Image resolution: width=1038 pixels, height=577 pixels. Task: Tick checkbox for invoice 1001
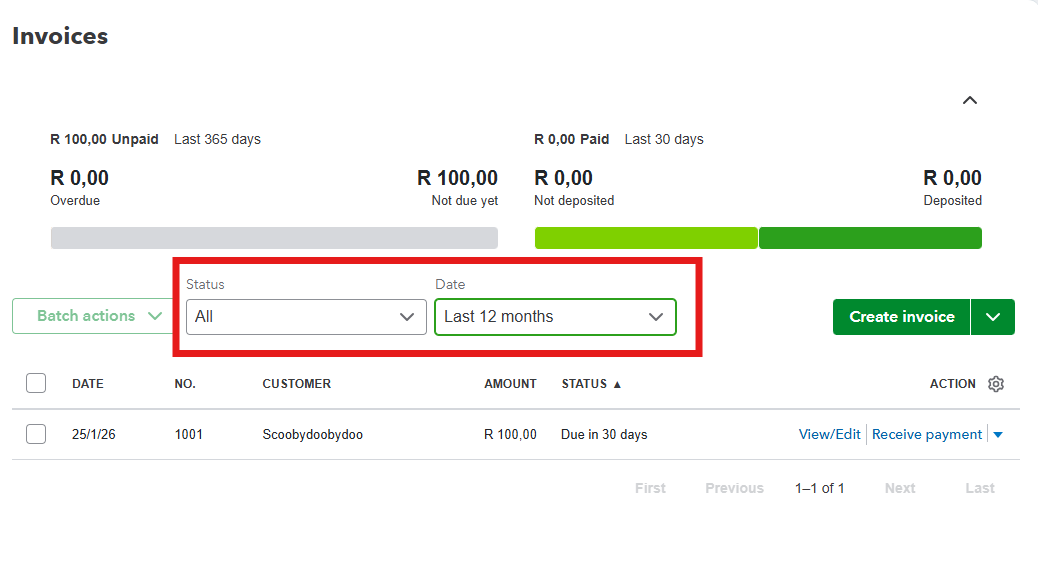[36, 434]
